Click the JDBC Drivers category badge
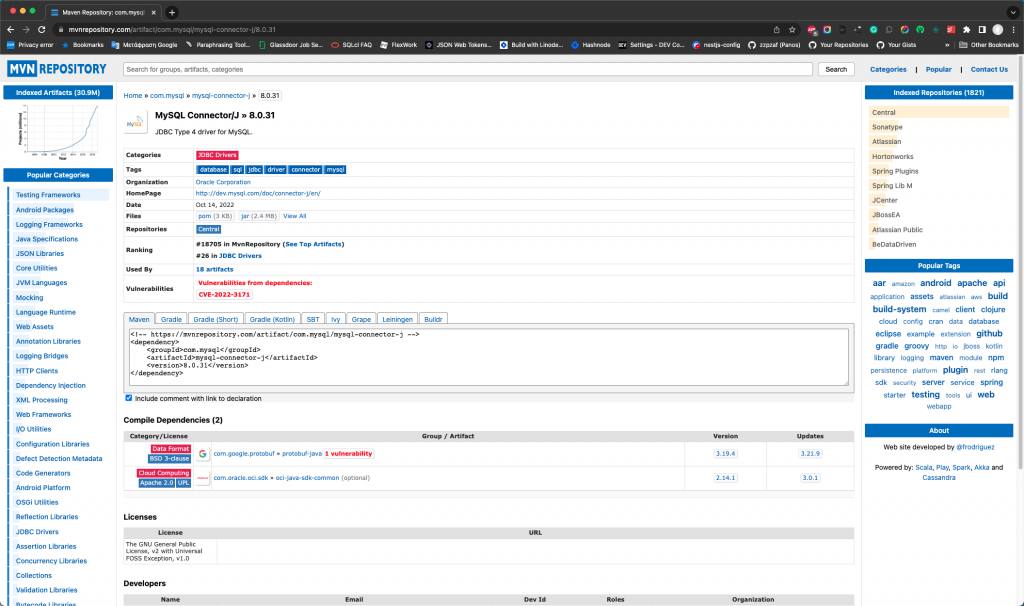 tap(217, 155)
